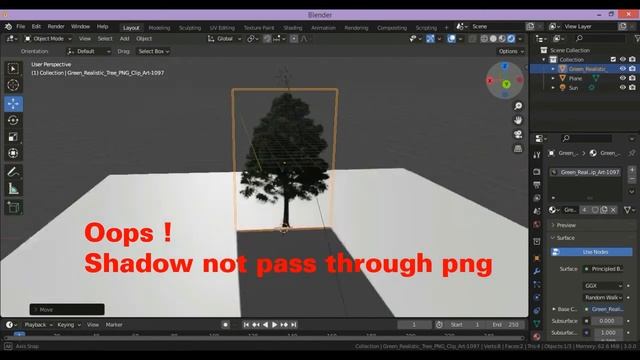Viewport: 640px width, 360px height.
Task: Hide the Green_Realistic object with eye icon
Action: 623,69
